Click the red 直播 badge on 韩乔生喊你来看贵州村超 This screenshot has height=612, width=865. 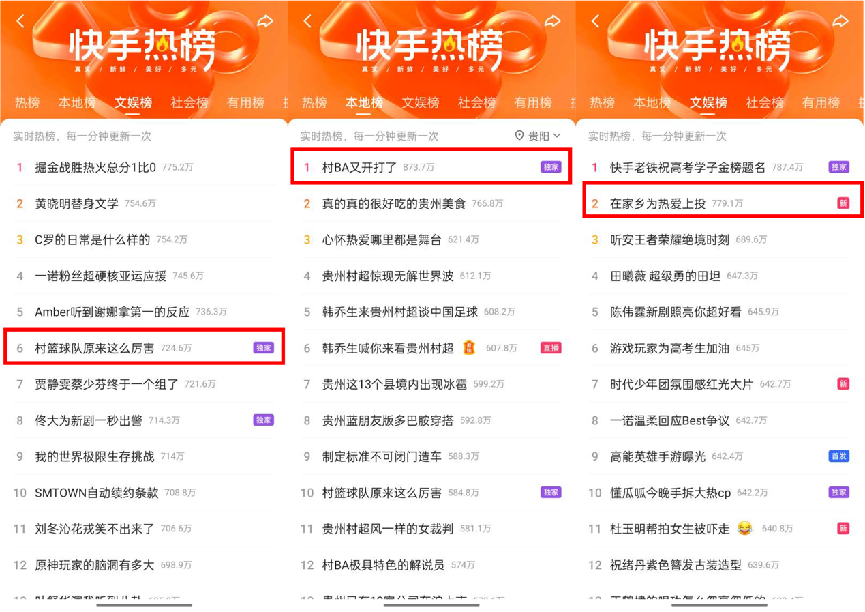click(x=551, y=348)
